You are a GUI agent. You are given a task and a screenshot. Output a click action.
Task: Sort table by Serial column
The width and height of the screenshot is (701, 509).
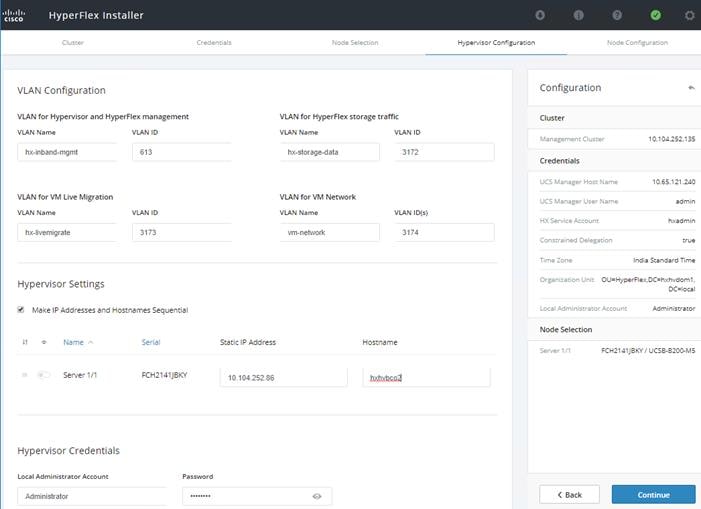(x=151, y=342)
